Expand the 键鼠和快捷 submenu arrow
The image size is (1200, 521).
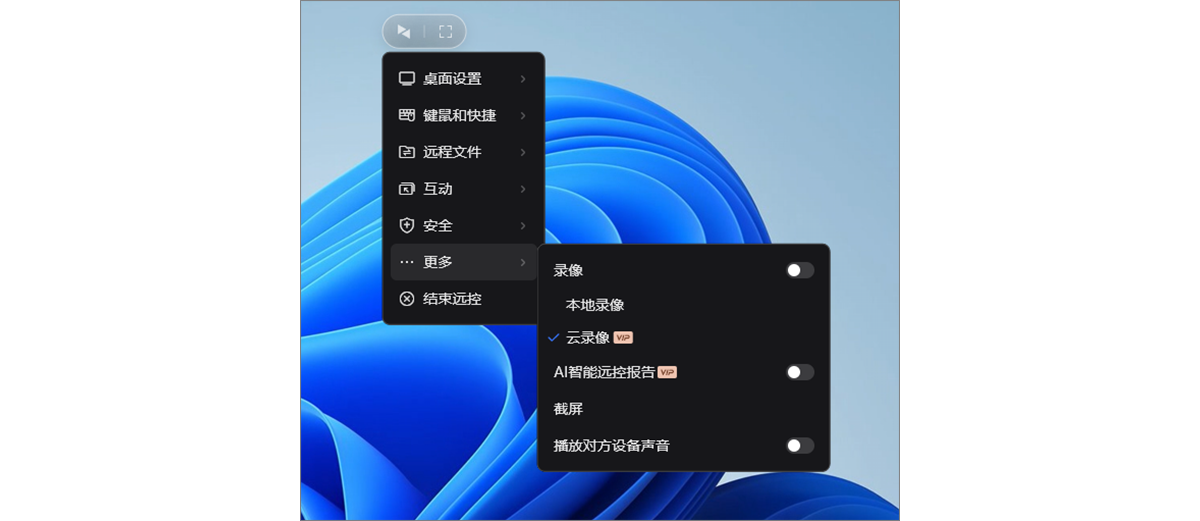tap(523, 115)
